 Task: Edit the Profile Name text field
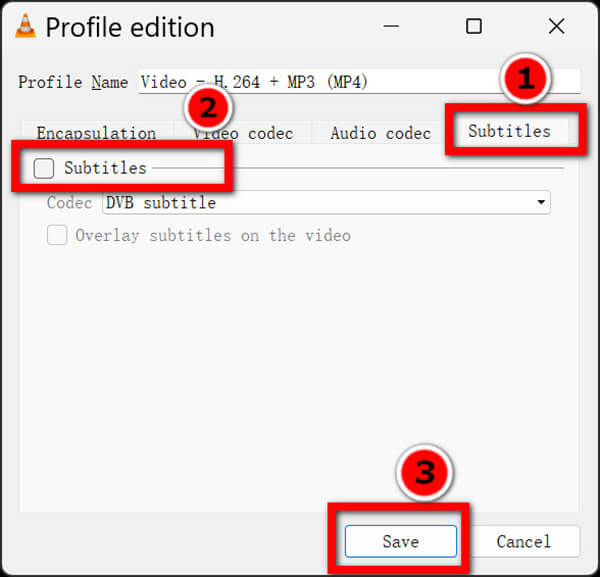pos(359,81)
